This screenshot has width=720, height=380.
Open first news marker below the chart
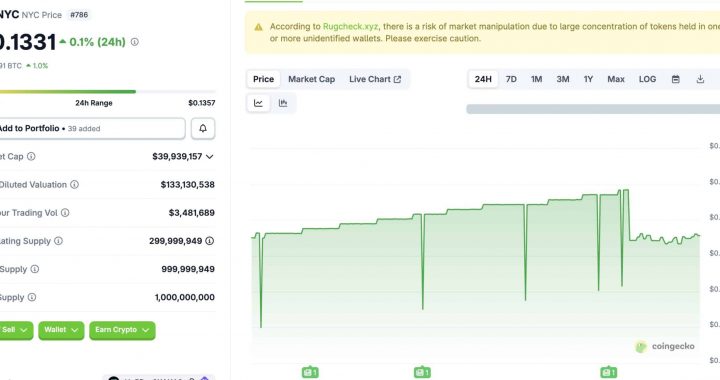pos(310,372)
